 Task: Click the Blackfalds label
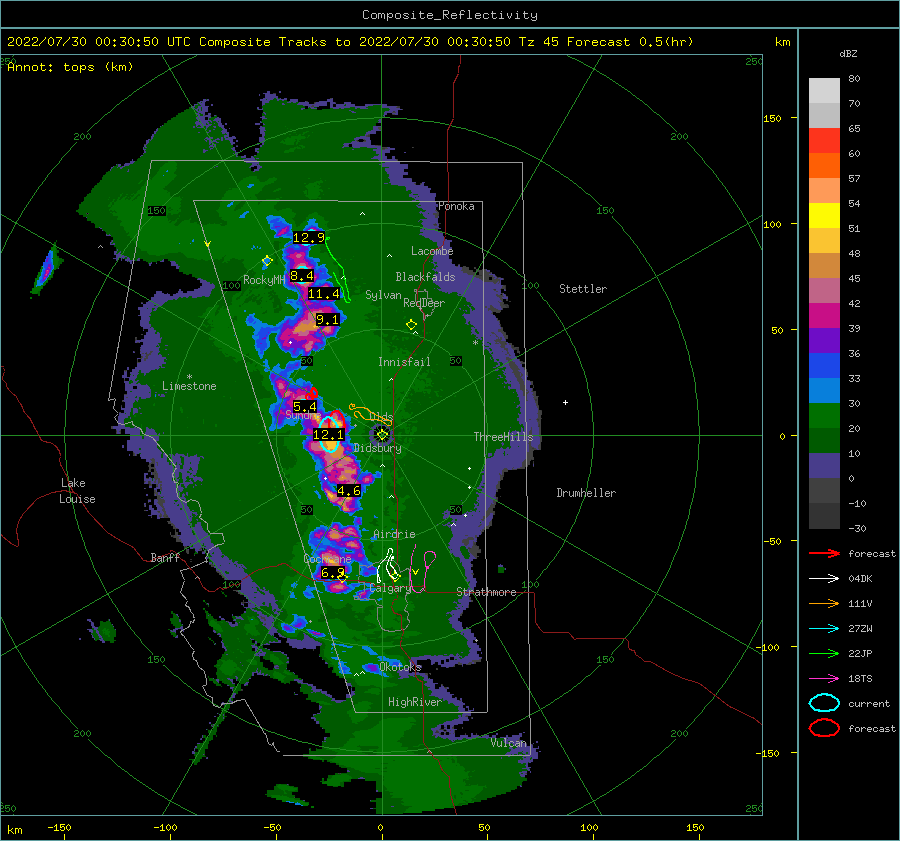pyautogui.click(x=425, y=277)
